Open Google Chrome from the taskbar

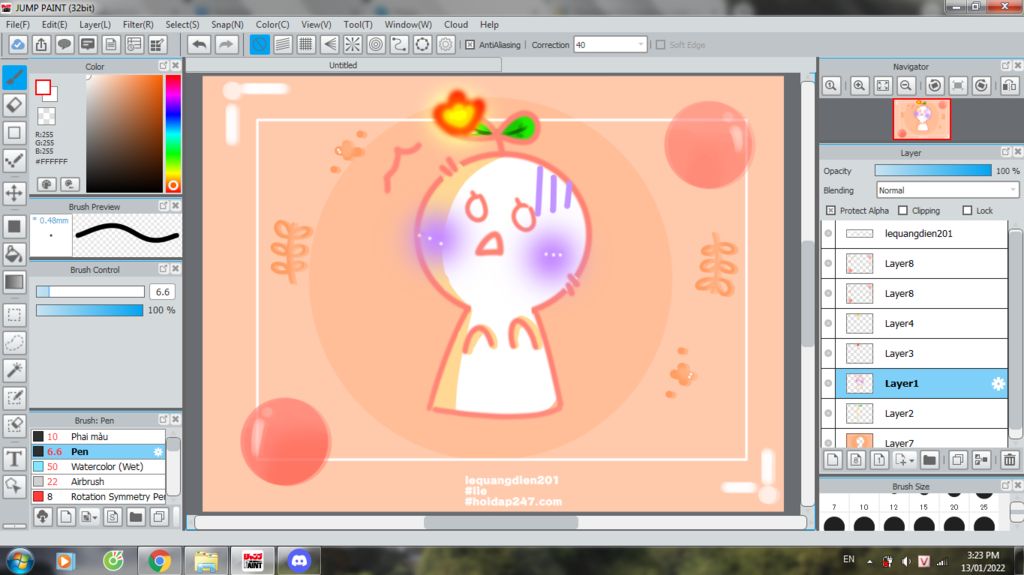coord(159,561)
